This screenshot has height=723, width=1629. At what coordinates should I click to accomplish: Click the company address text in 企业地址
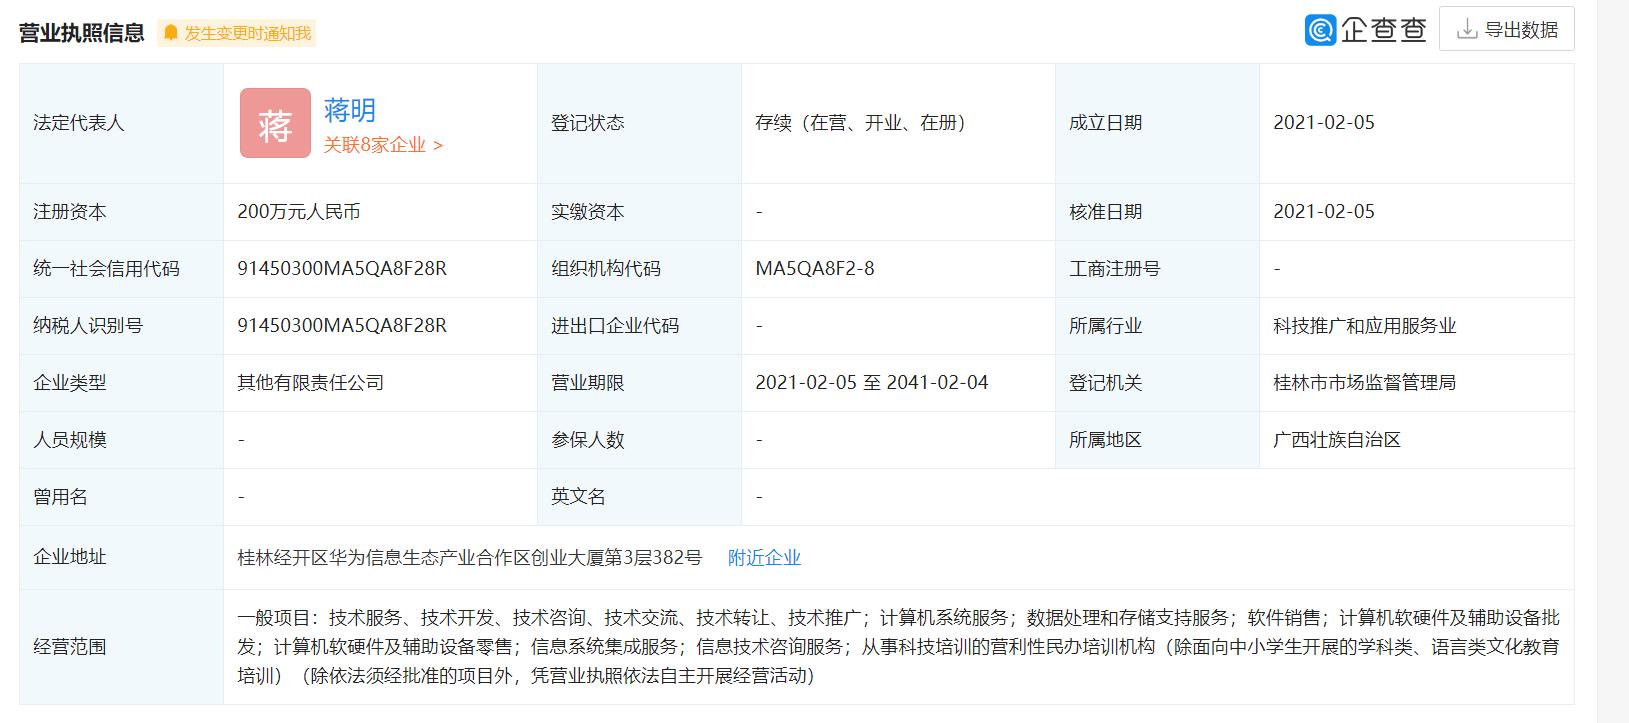click(470, 558)
